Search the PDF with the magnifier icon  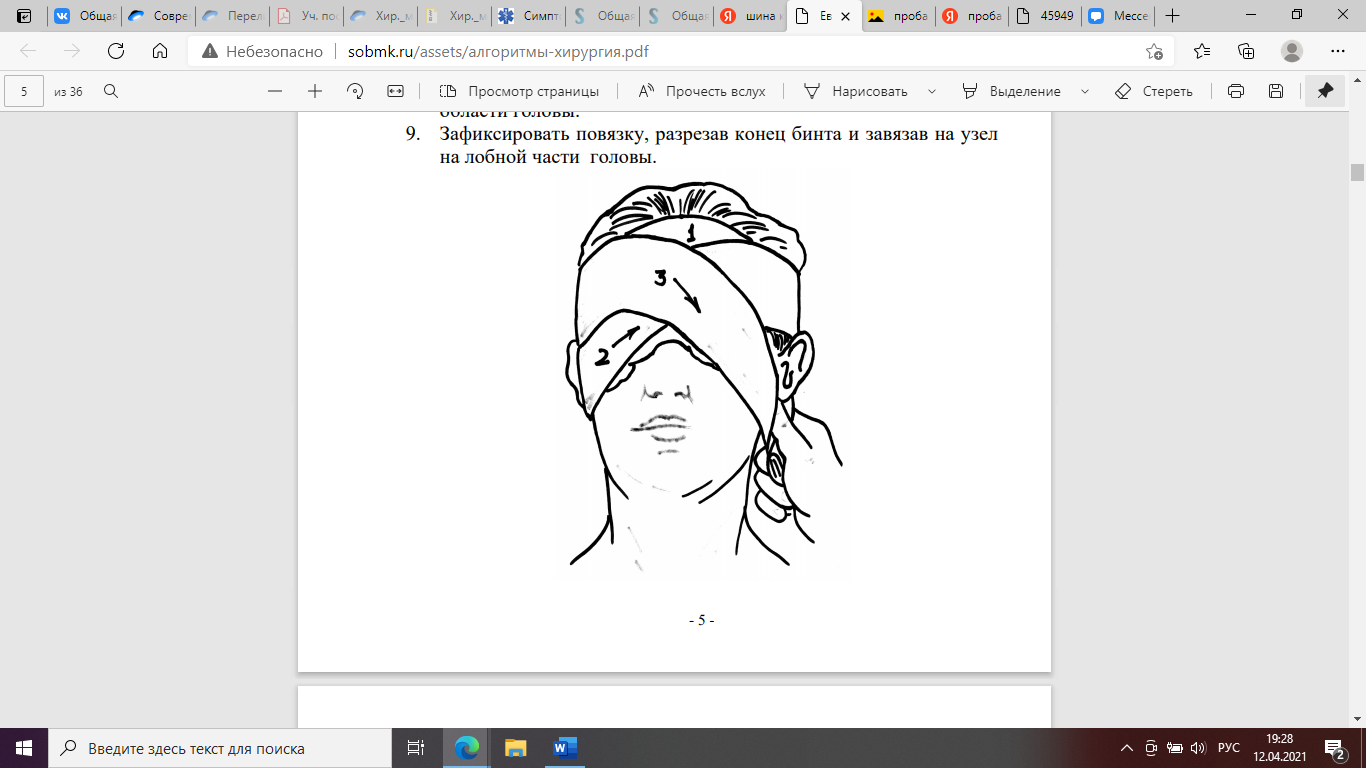click(111, 91)
